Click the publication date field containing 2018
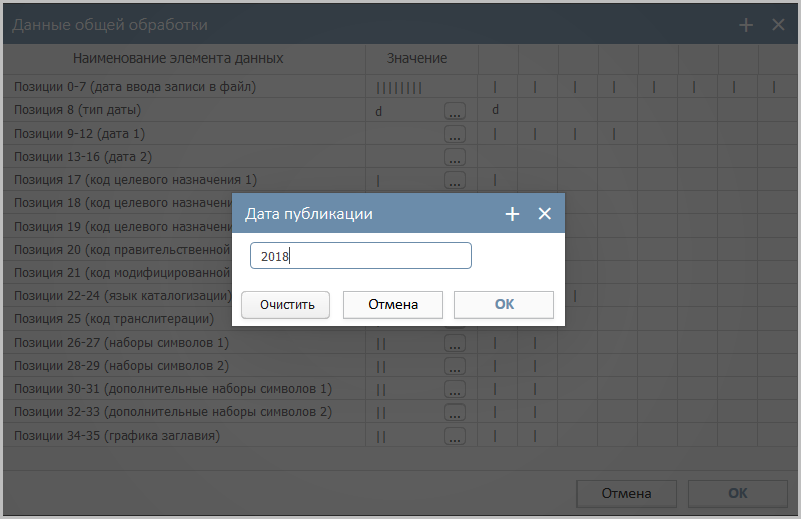 point(360,256)
